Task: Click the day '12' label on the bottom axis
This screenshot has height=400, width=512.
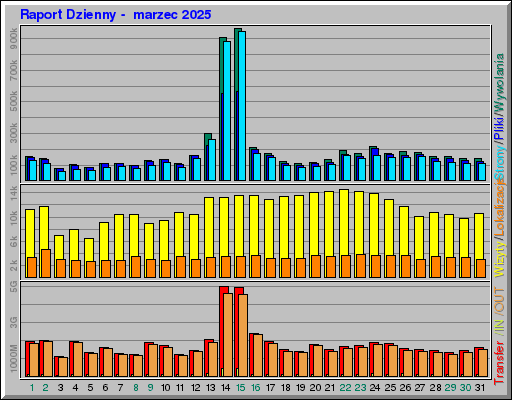Action: pyautogui.click(x=195, y=388)
